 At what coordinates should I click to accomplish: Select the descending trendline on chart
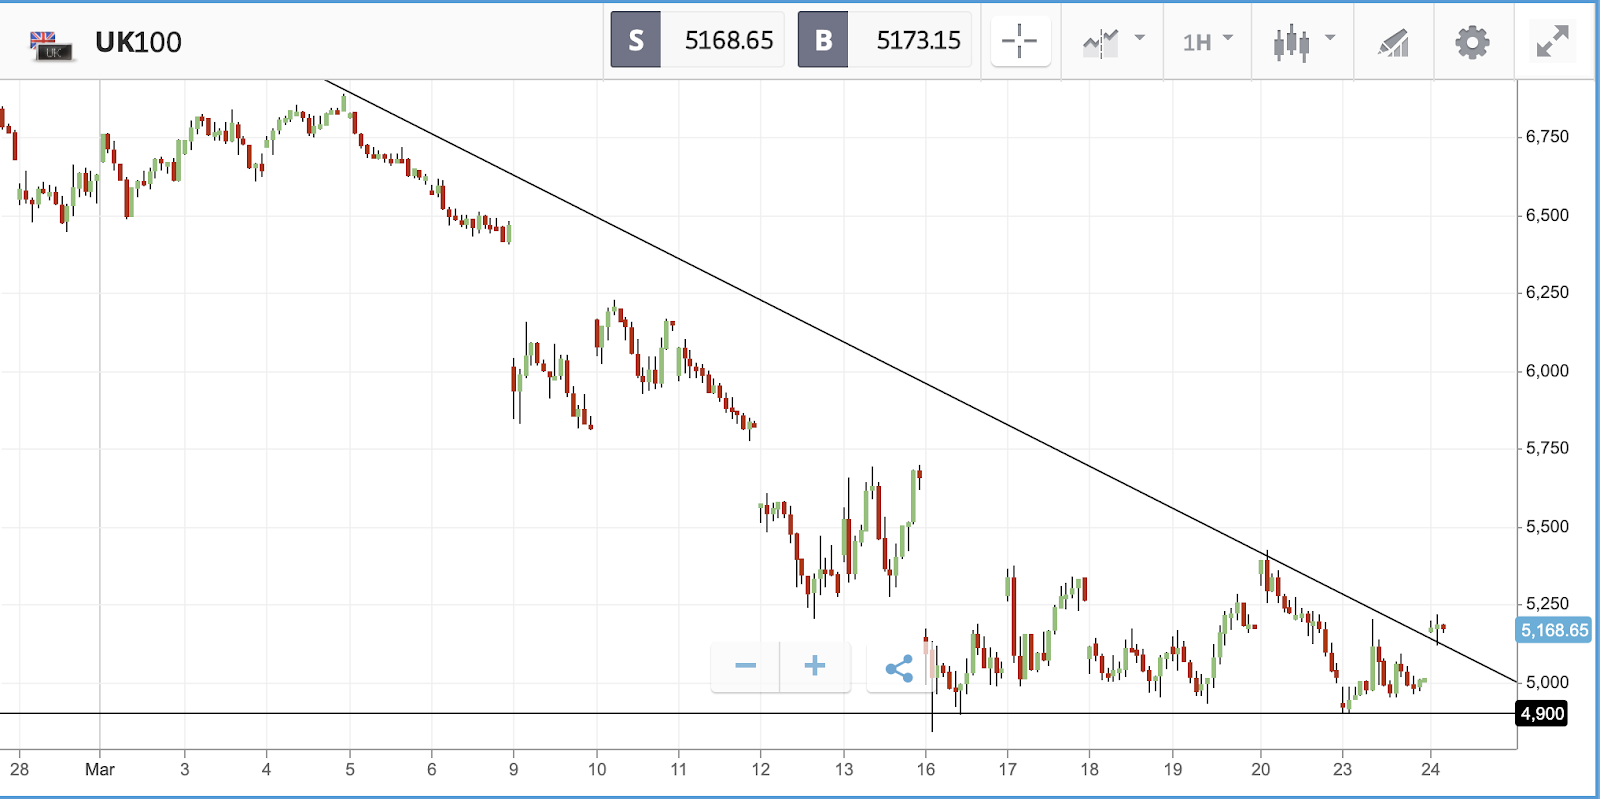(x=920, y=381)
